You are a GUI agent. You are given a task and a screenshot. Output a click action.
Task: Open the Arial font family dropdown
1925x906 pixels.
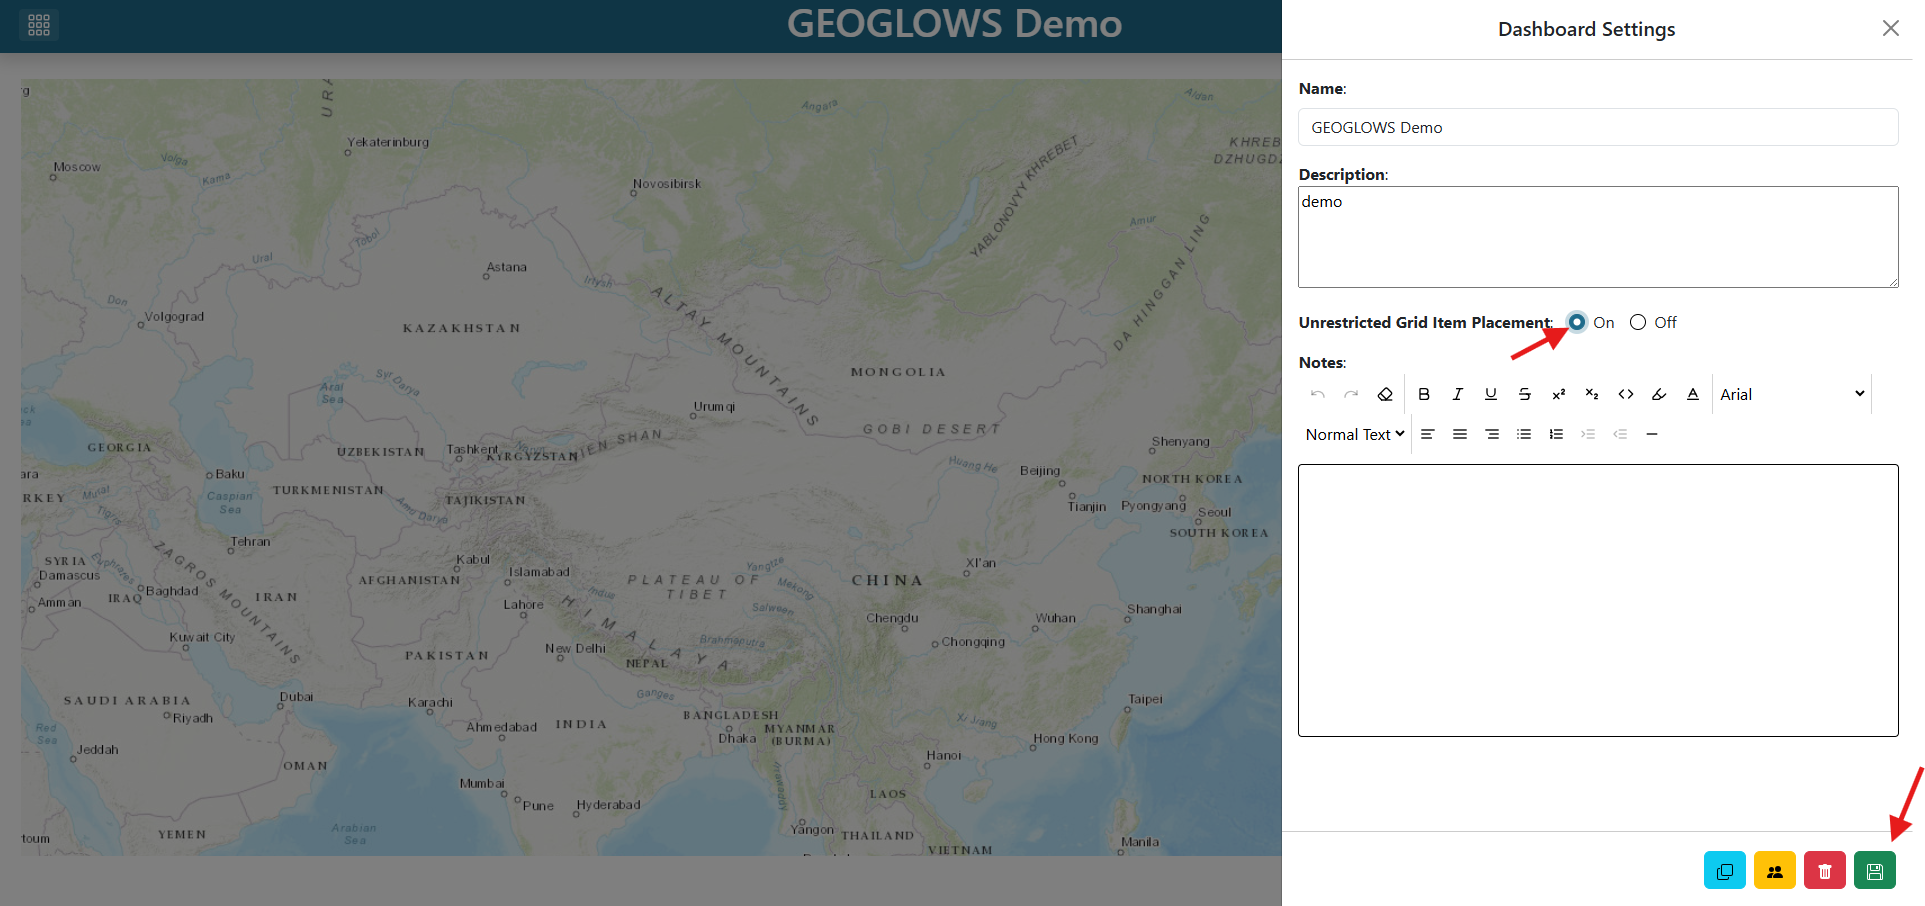pos(1792,394)
